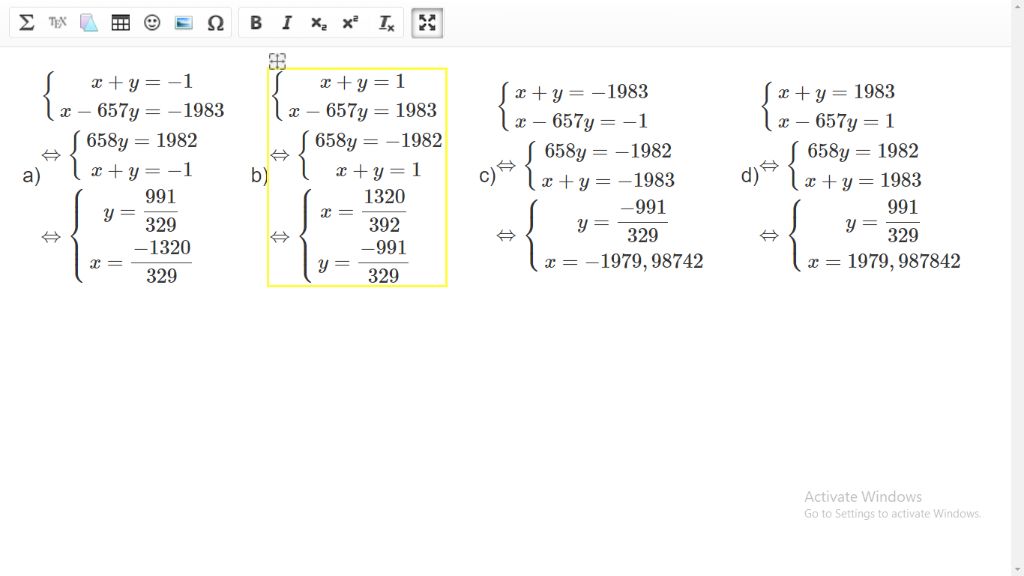Insert a table
Screen dimensions: 1024x576
(x=120, y=23)
